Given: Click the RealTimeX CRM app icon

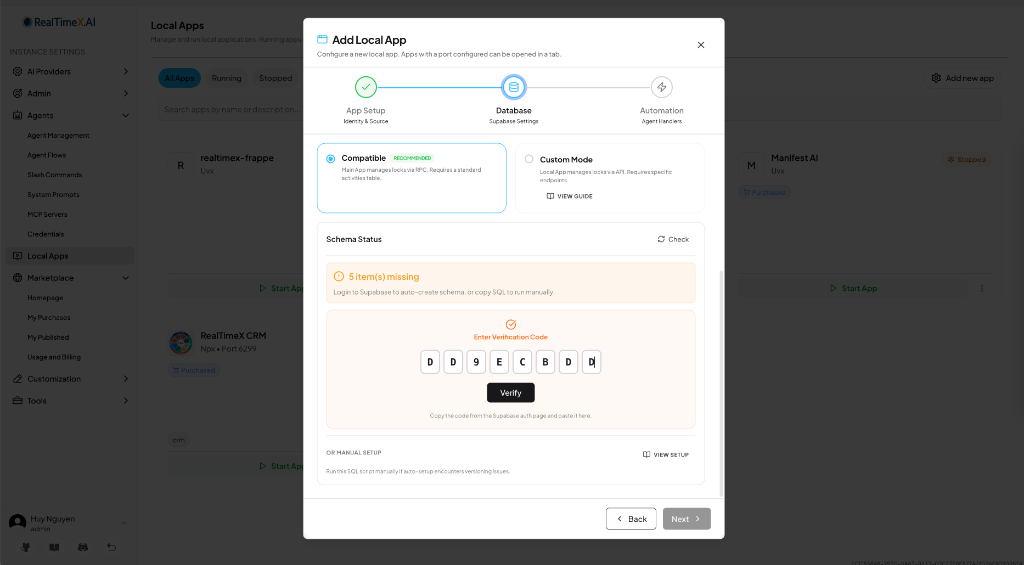Looking at the screenshot, I should 180,342.
